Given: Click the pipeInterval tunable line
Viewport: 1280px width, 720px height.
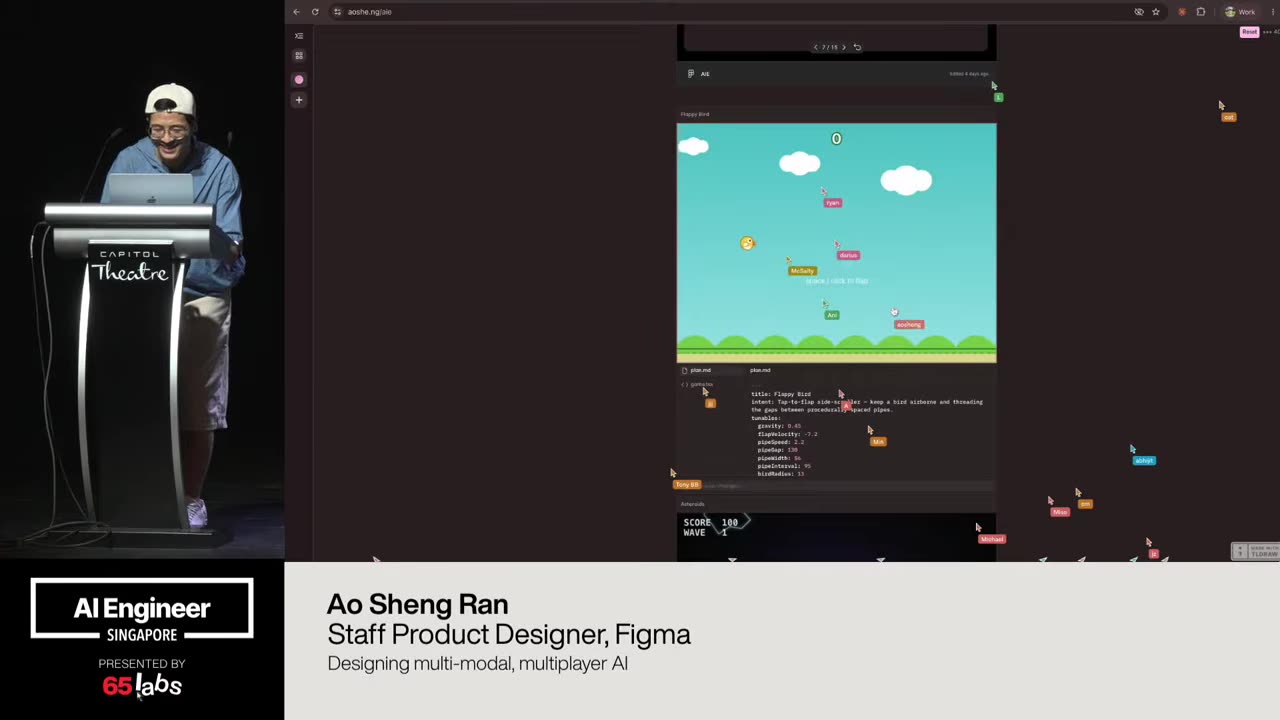Looking at the screenshot, I should point(784,466).
